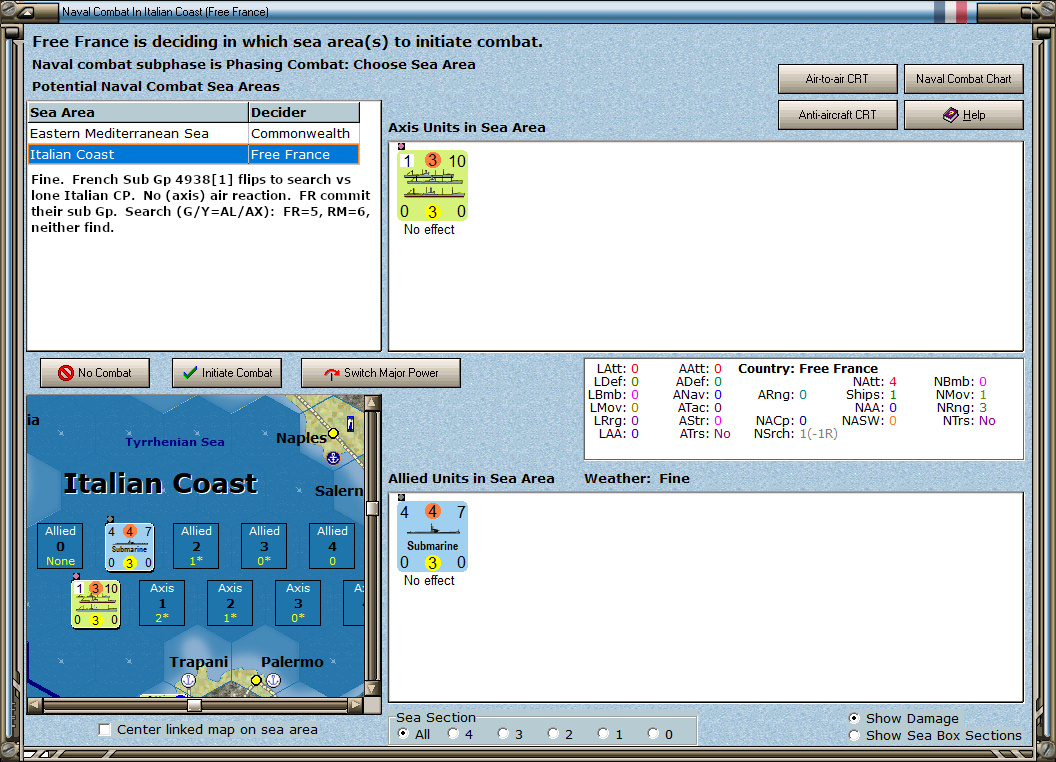Click the Axis convoy counter on map
This screenshot has height=762, width=1056.
[96, 604]
